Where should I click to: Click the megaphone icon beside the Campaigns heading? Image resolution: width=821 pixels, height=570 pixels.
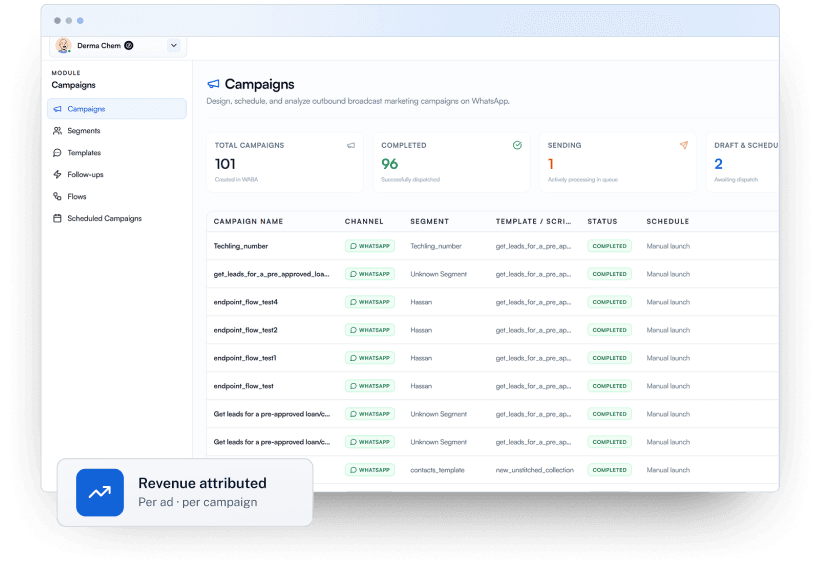213,84
